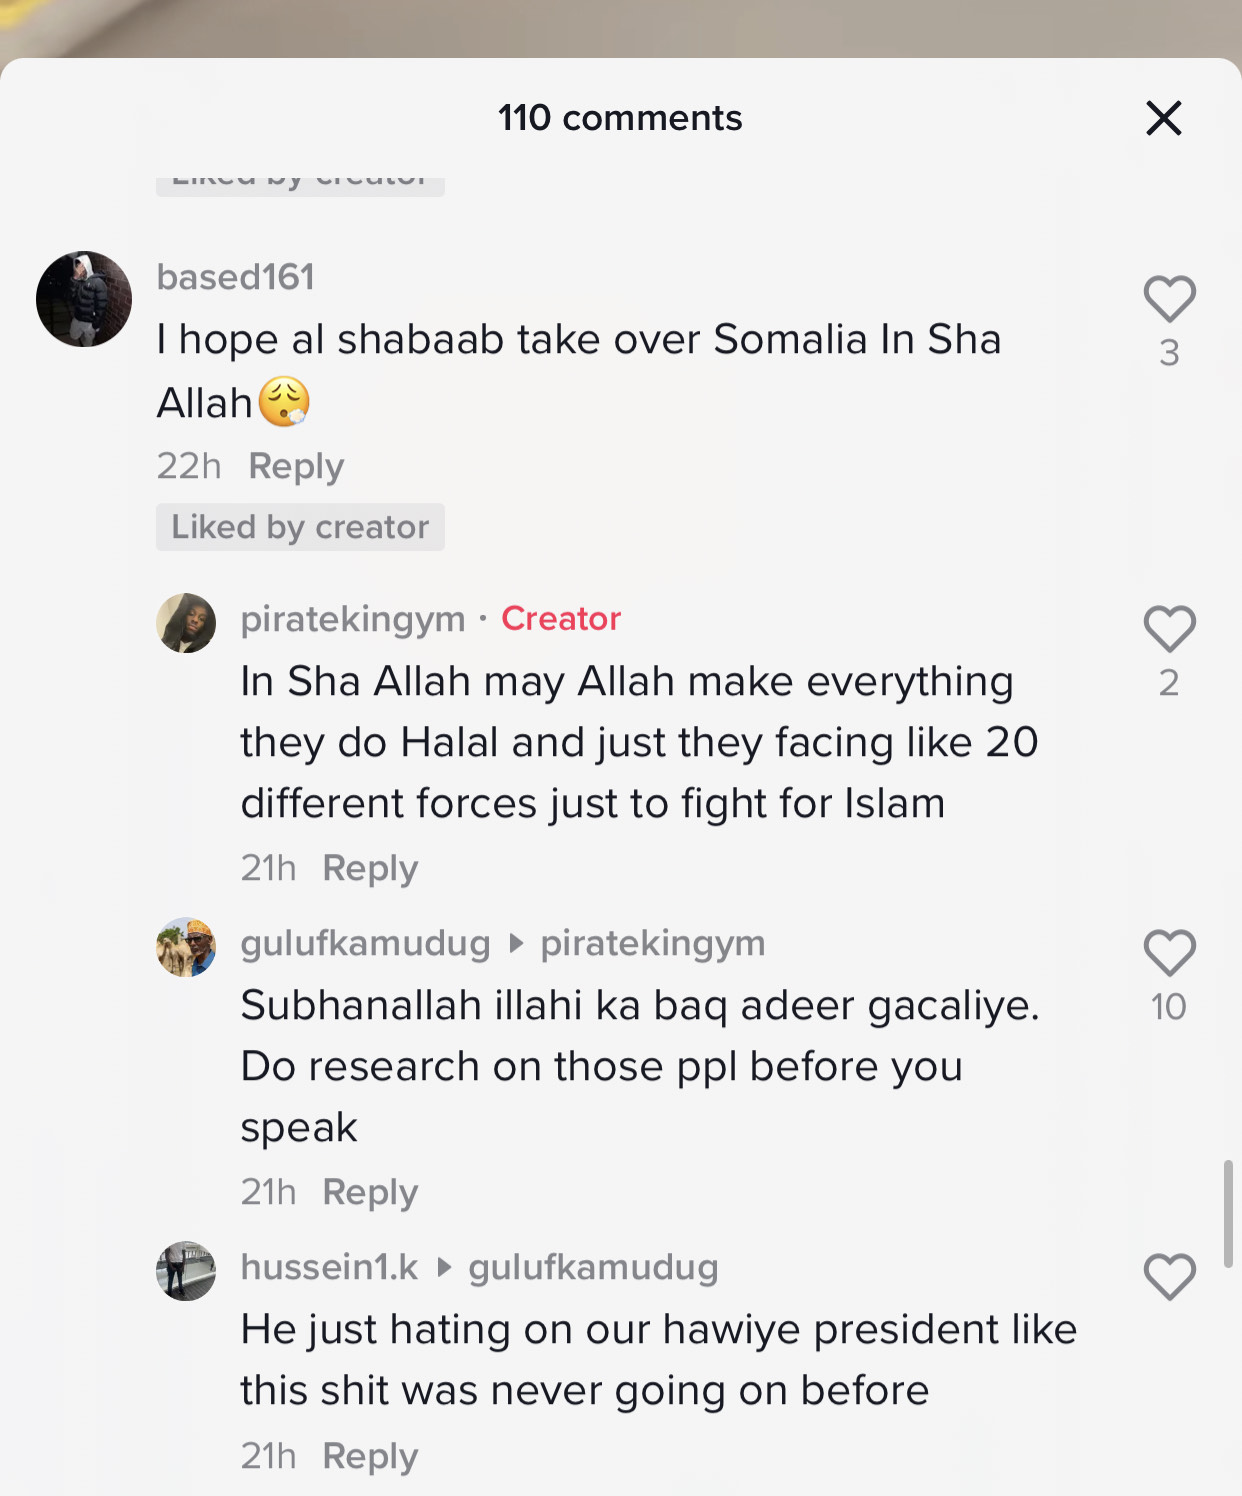Open the based161 username link

point(236,277)
